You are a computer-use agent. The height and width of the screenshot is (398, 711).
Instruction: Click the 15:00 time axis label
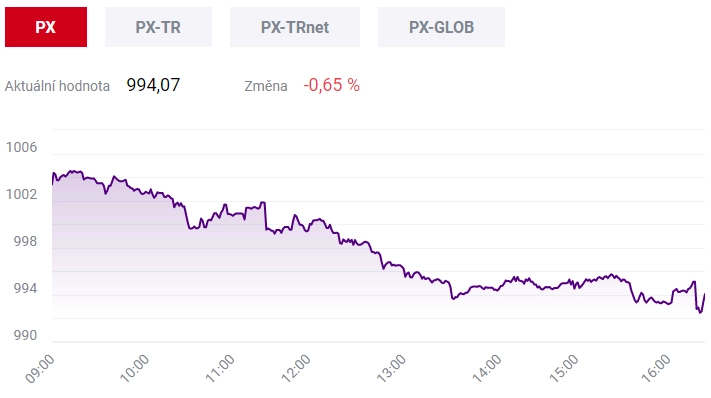click(x=564, y=369)
